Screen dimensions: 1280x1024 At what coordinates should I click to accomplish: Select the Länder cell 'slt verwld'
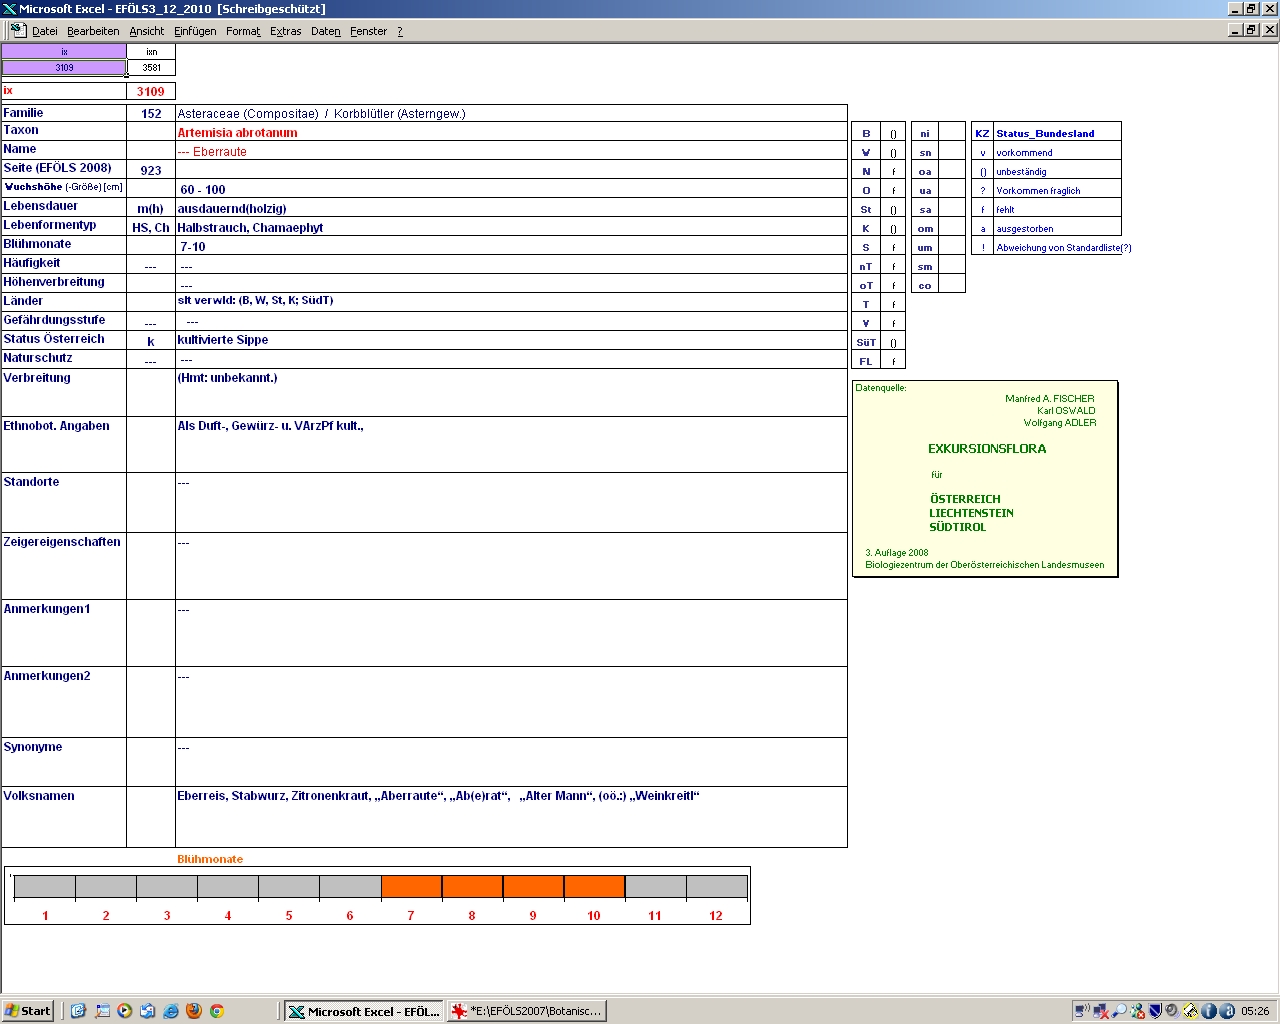pyautogui.click(x=511, y=301)
